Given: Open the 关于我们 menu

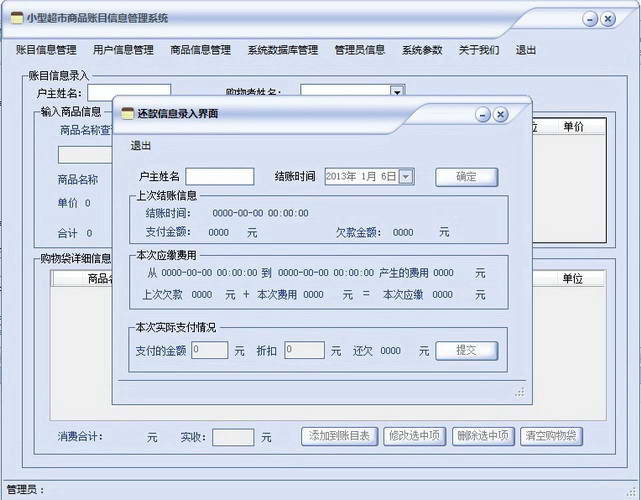Looking at the screenshot, I should point(479,50).
